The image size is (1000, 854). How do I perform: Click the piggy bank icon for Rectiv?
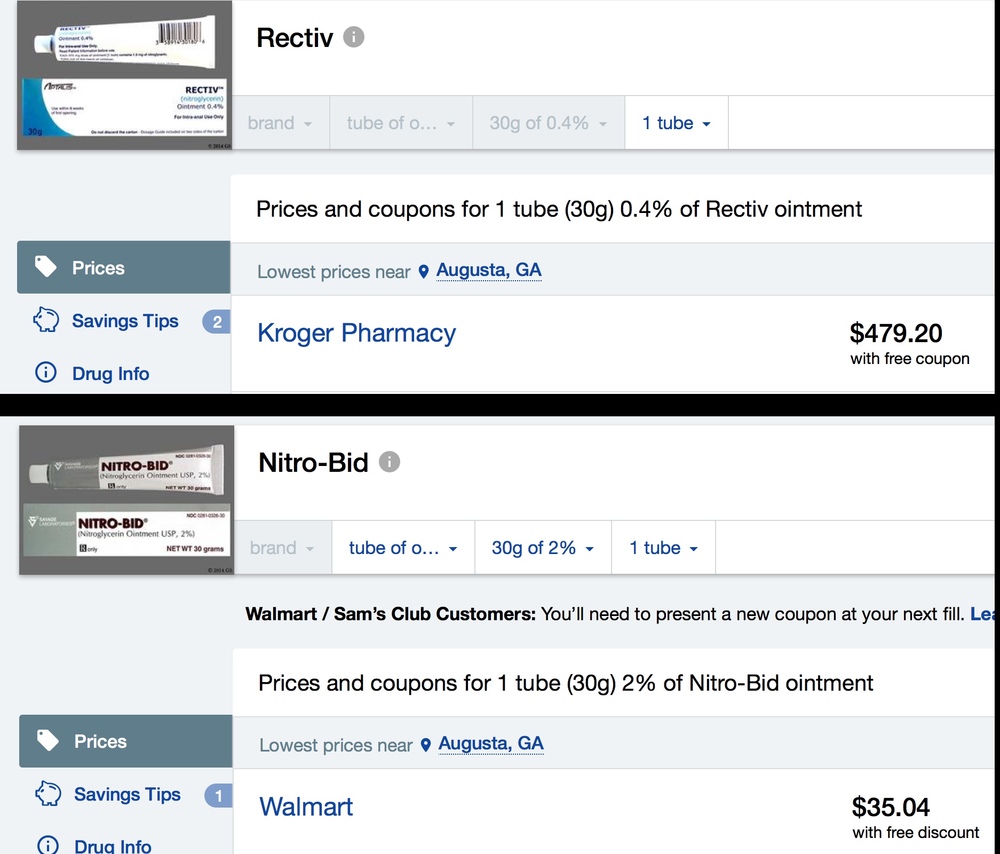point(46,321)
